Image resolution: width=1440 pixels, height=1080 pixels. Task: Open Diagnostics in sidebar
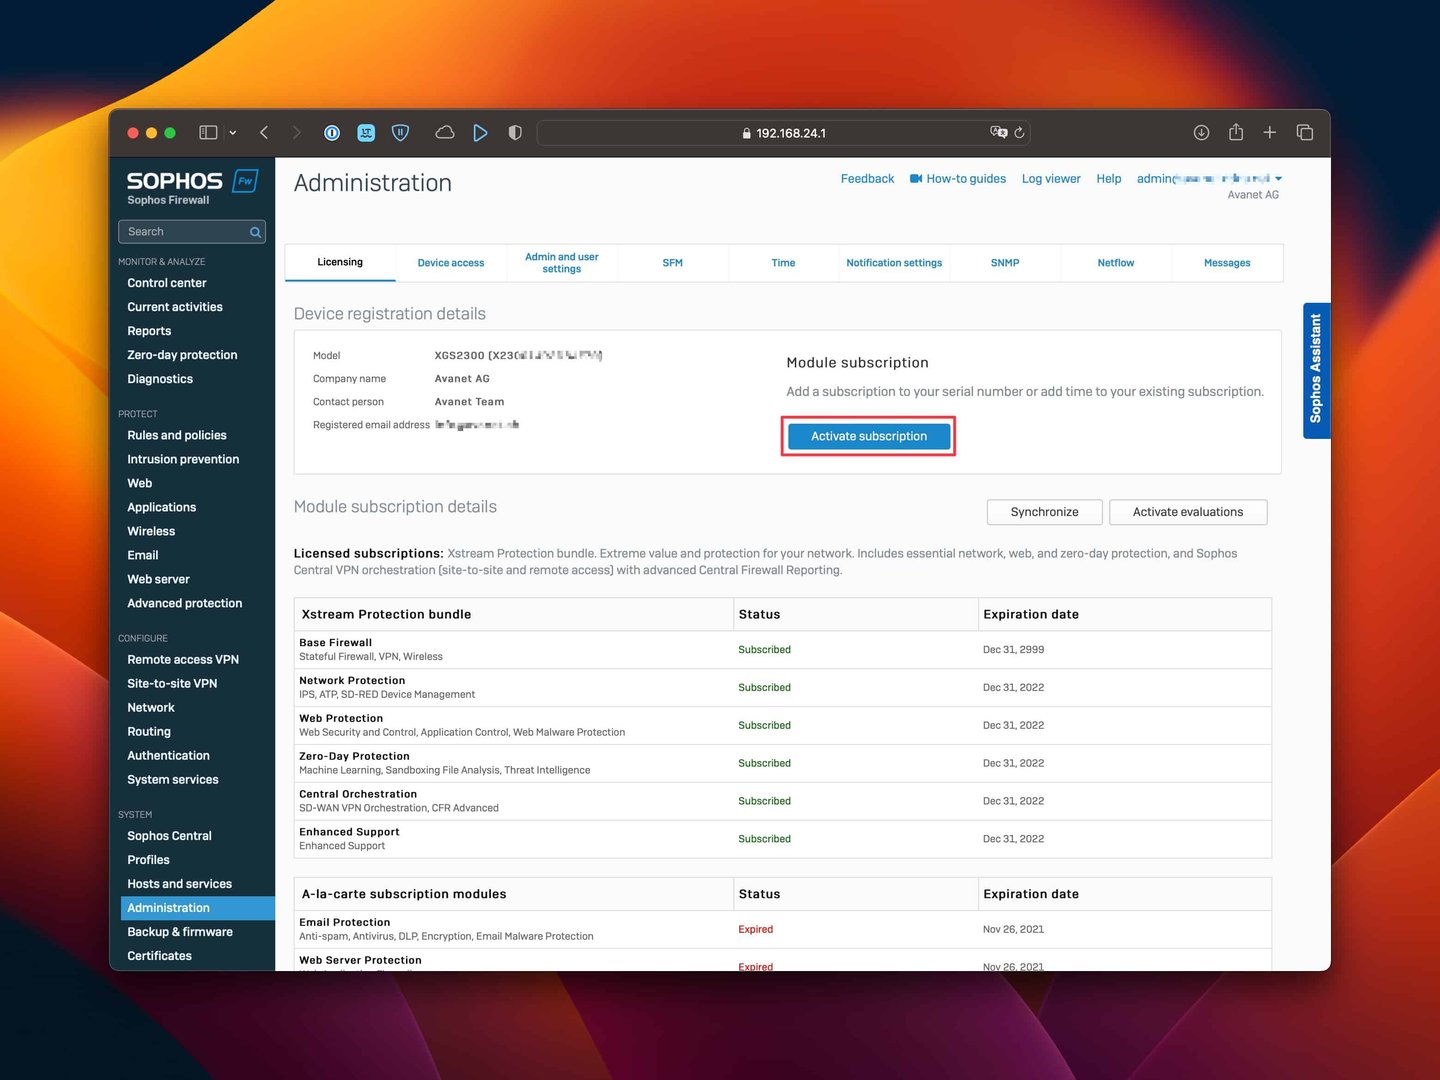coord(160,379)
